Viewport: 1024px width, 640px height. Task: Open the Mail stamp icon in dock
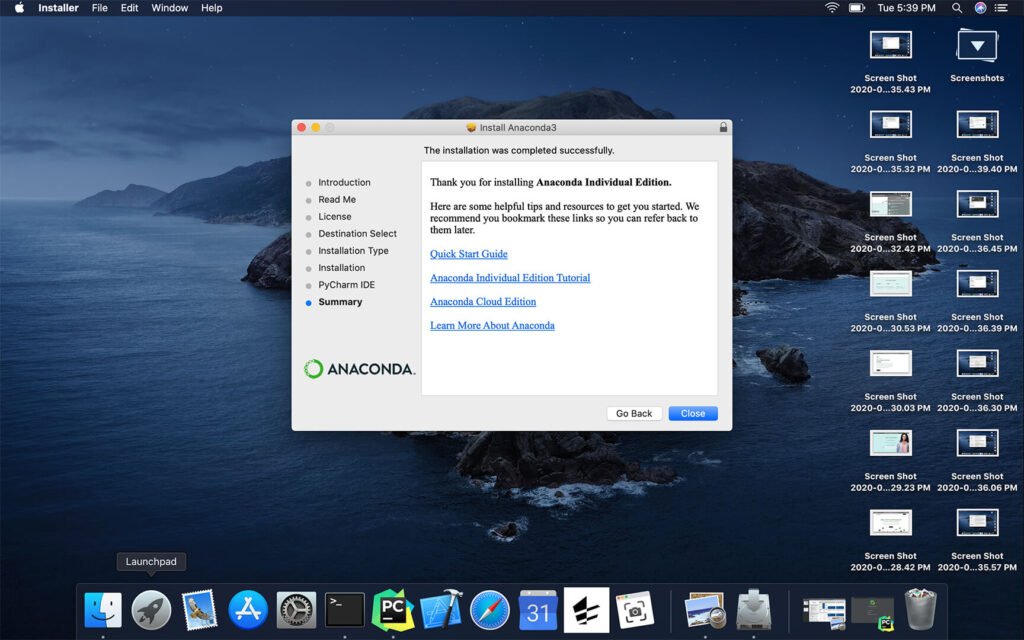(x=199, y=610)
